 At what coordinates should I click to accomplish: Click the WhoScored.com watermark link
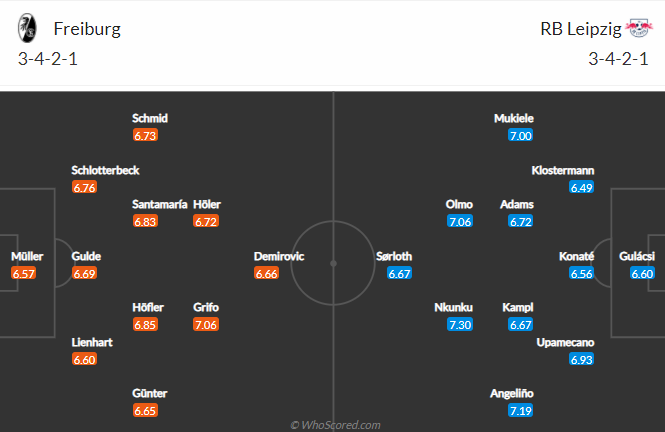tap(335, 425)
